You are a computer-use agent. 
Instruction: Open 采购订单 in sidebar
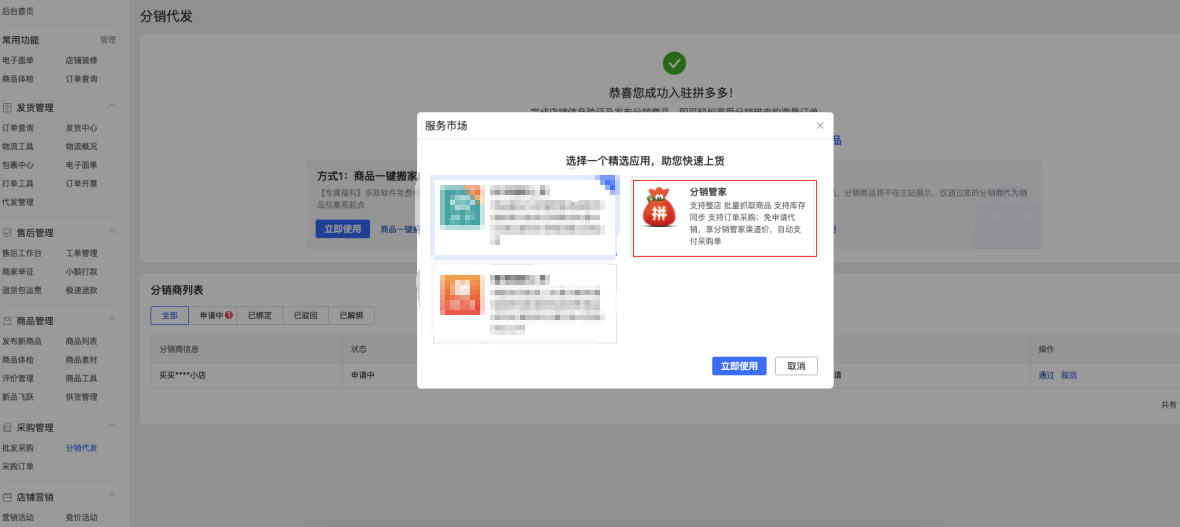[x=18, y=467]
